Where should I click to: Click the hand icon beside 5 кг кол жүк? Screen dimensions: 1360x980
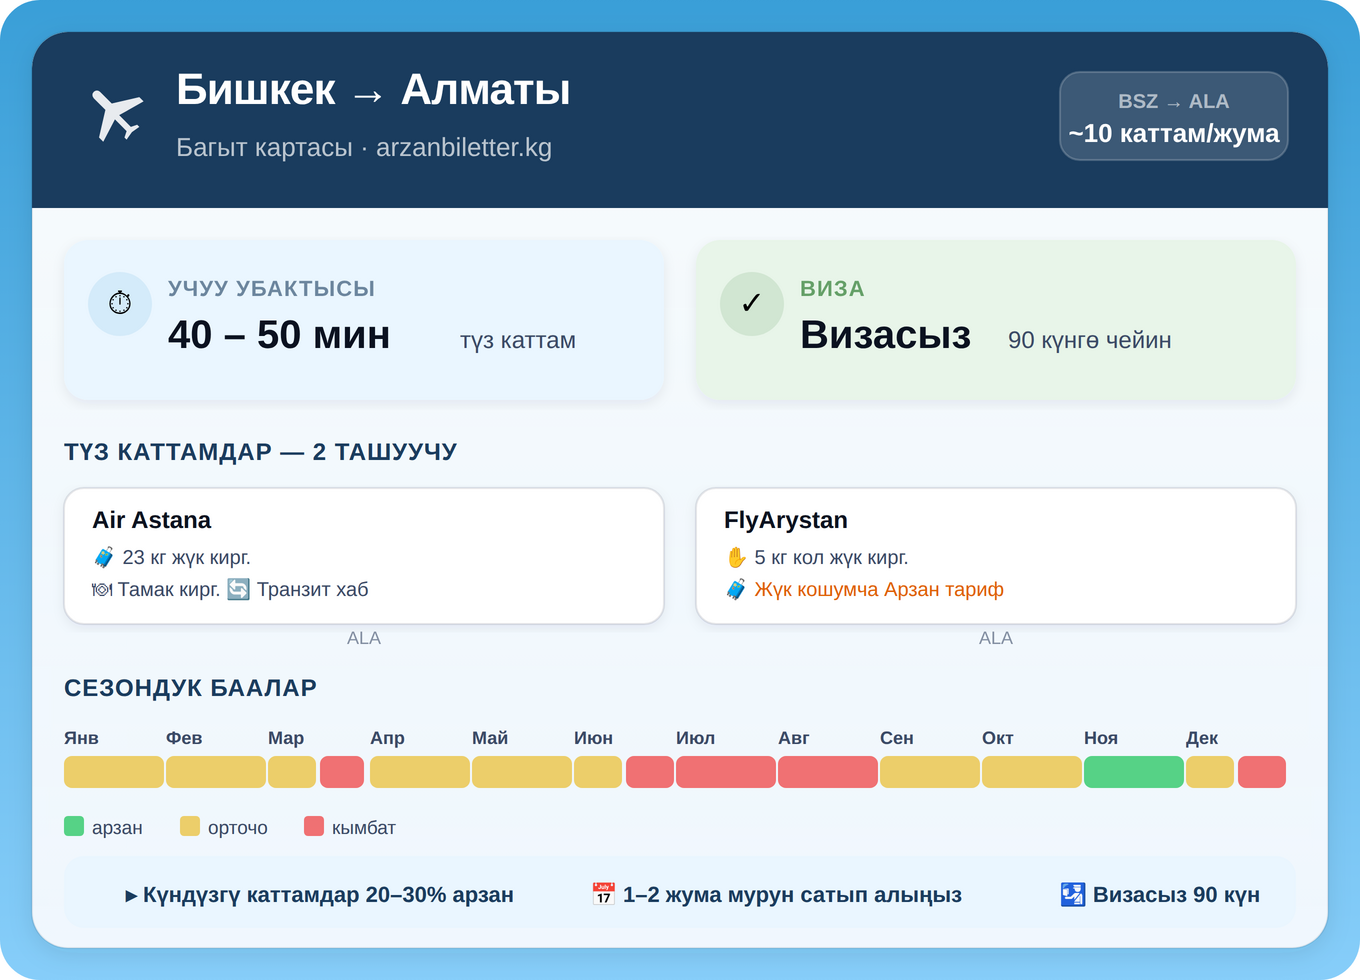tap(737, 557)
